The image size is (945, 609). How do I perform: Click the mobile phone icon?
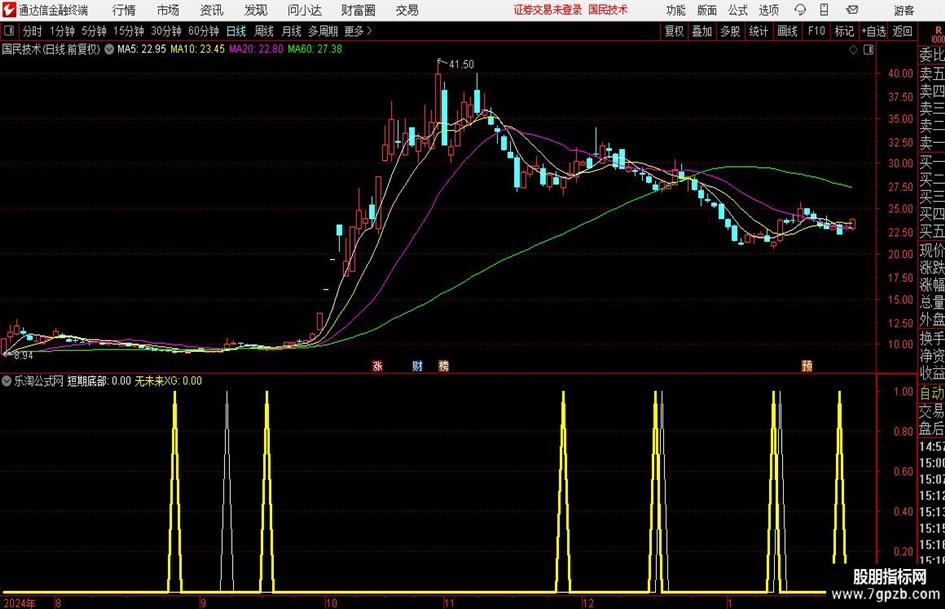pyautogui.click(x=824, y=10)
